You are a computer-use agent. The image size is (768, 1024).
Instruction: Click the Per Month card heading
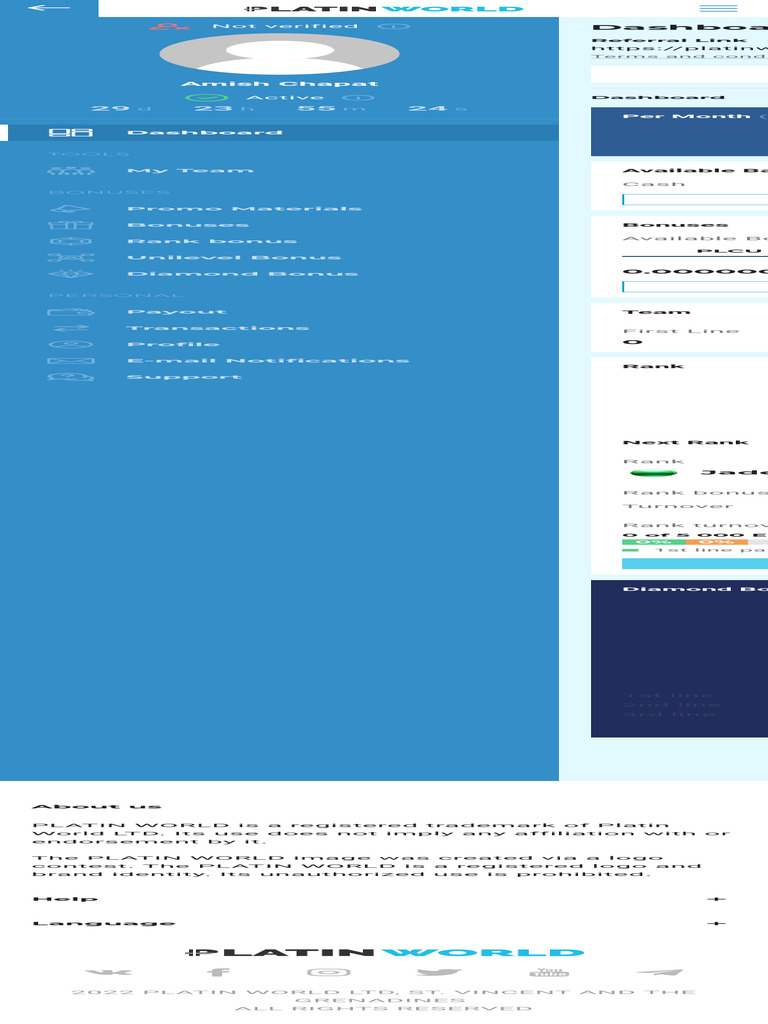(x=686, y=116)
